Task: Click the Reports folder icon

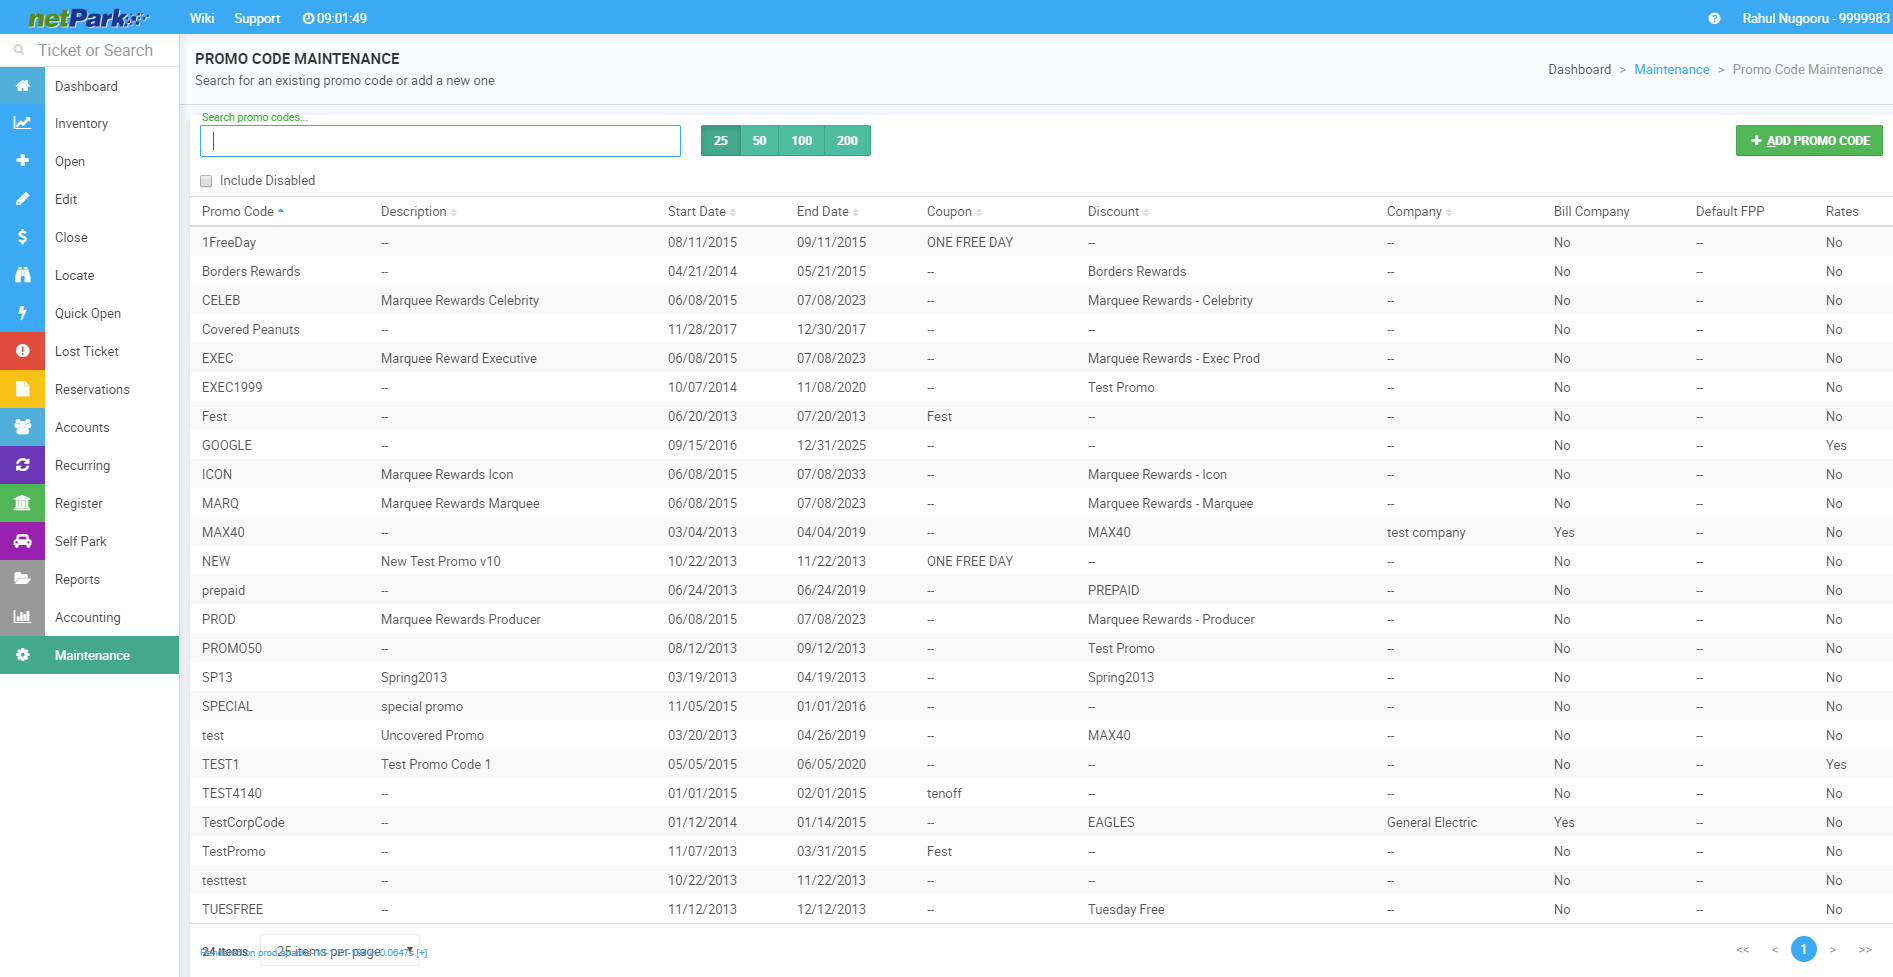Action: coord(22,579)
